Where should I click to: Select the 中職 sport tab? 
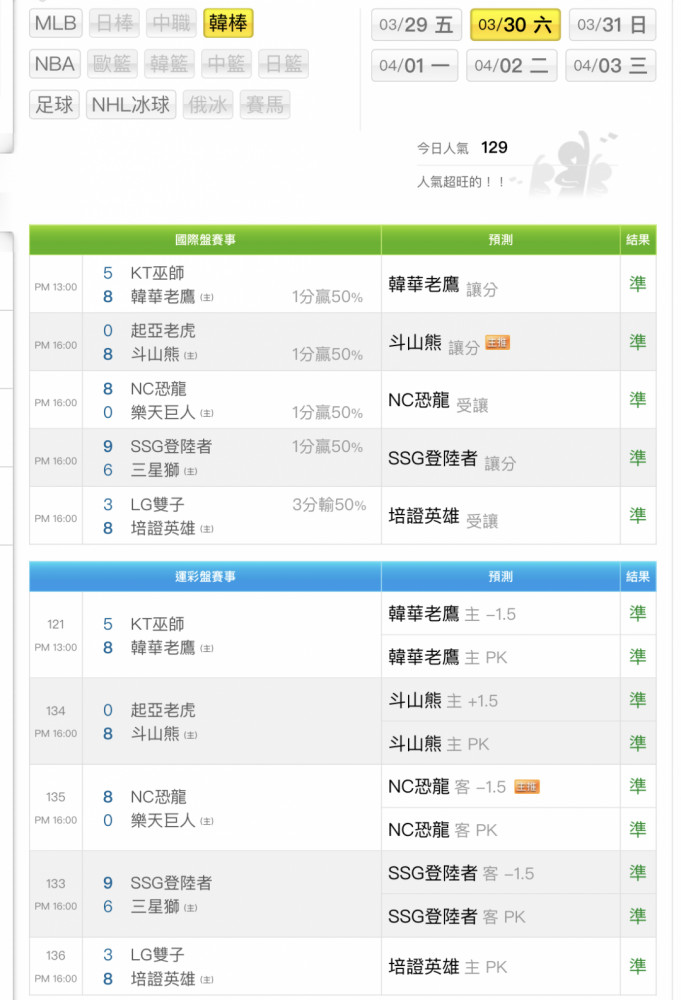pyautogui.click(x=172, y=24)
